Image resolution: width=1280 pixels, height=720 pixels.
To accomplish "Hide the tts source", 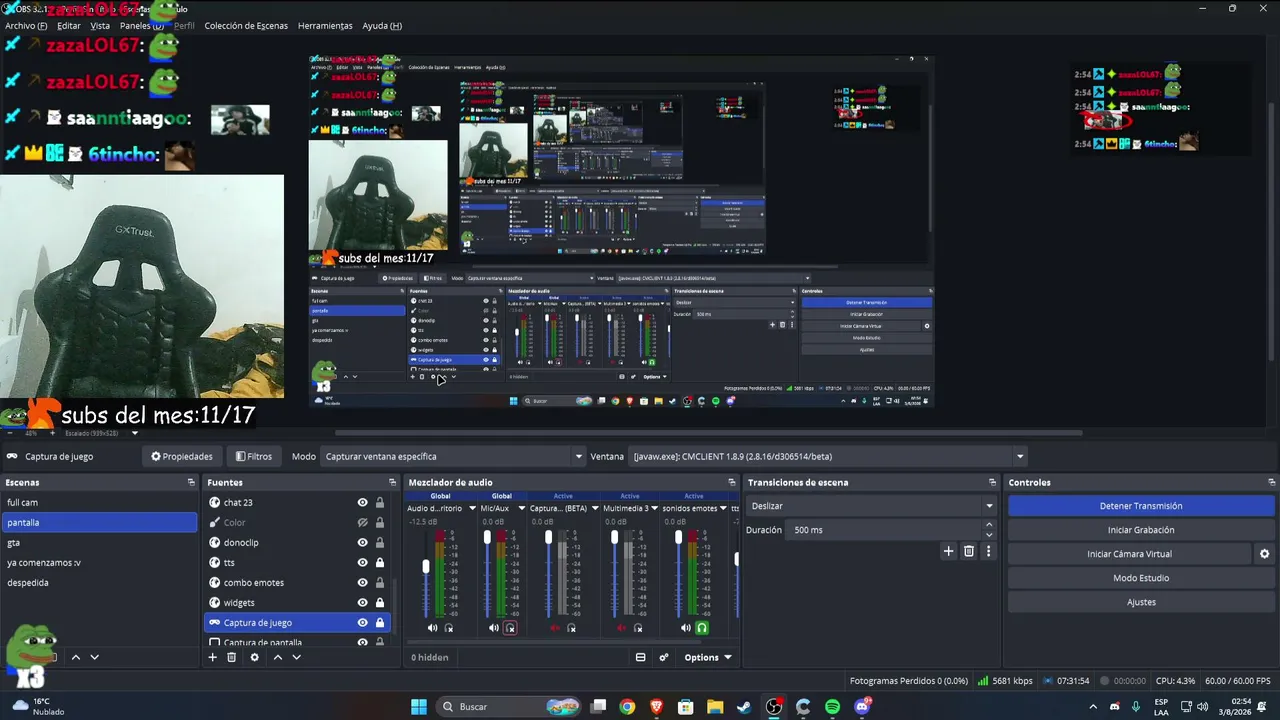I will pyautogui.click(x=362, y=562).
